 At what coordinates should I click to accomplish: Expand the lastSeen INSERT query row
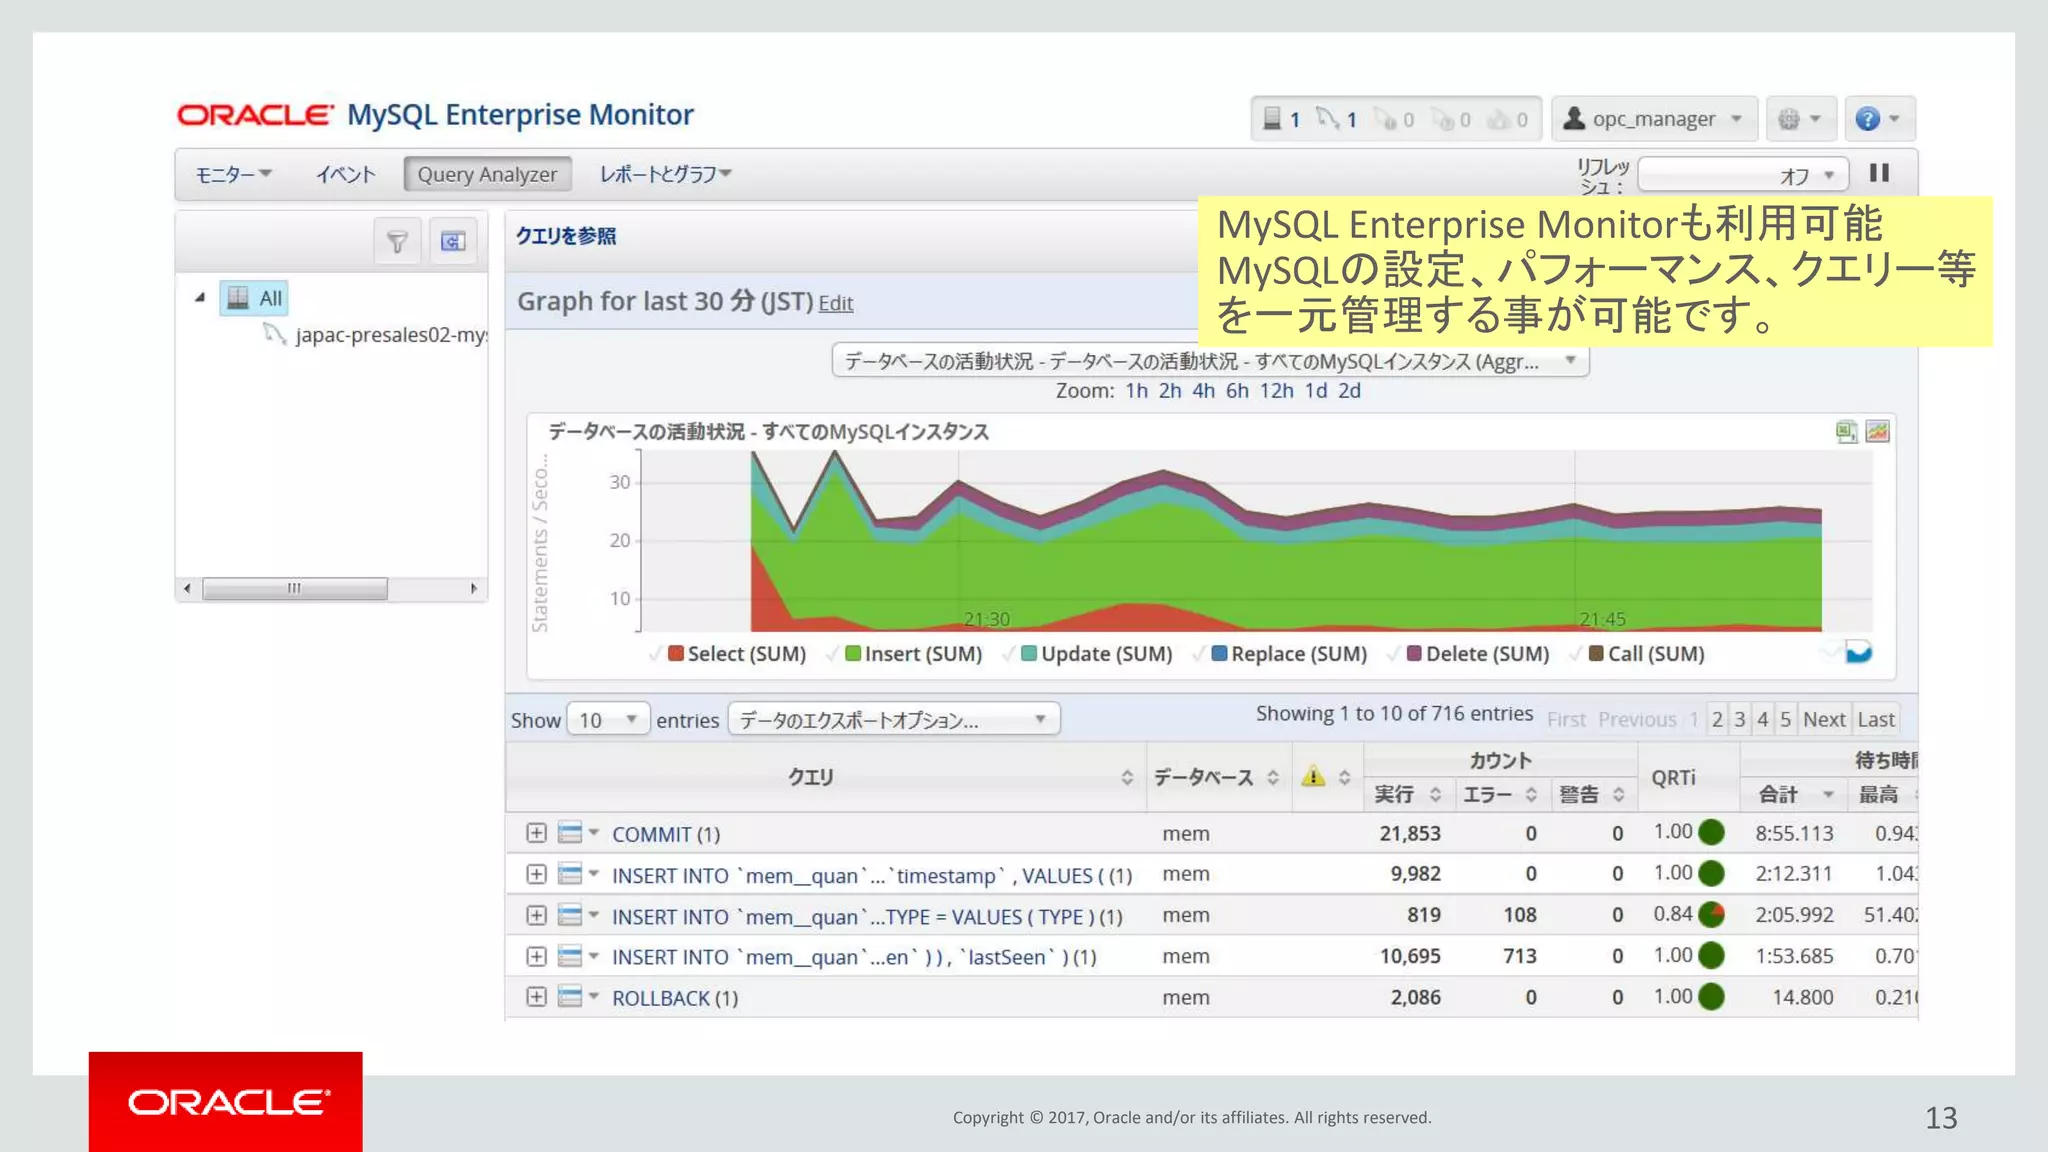pos(536,956)
